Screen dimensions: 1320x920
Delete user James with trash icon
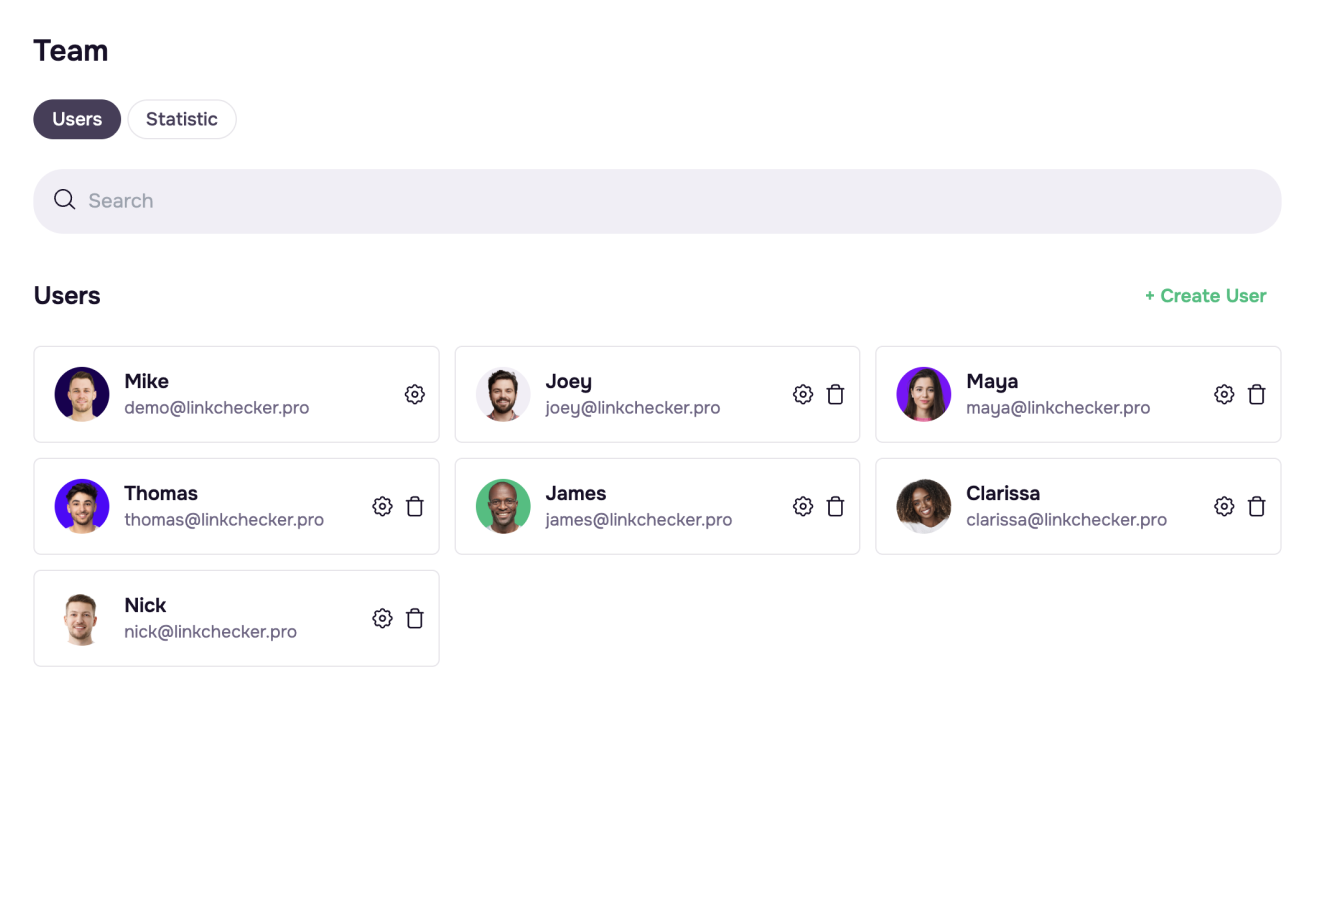(x=836, y=506)
